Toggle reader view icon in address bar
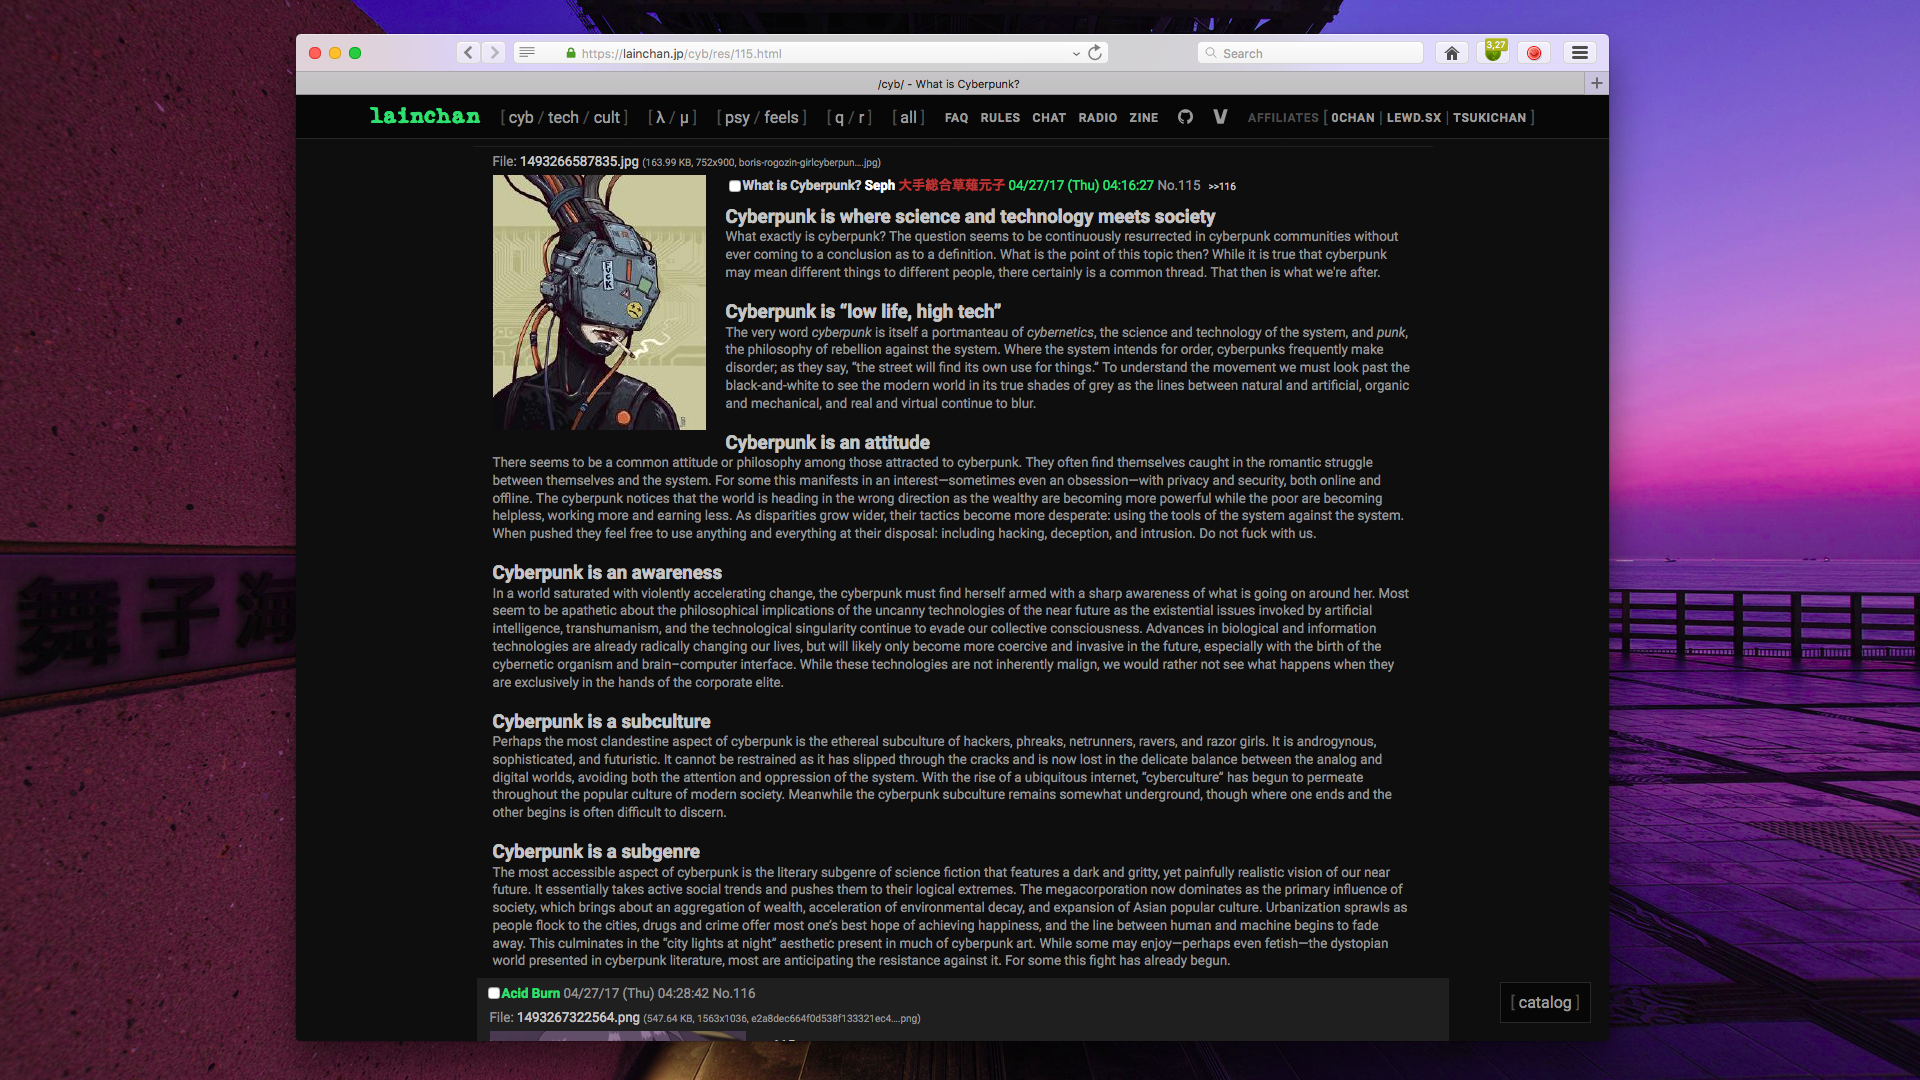The image size is (1920, 1080). point(527,53)
